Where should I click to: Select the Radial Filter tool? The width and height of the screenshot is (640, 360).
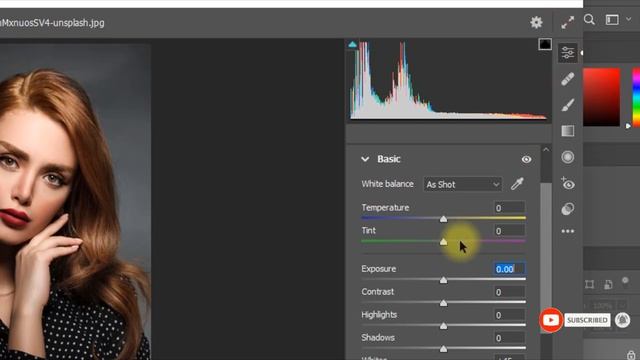(567, 157)
